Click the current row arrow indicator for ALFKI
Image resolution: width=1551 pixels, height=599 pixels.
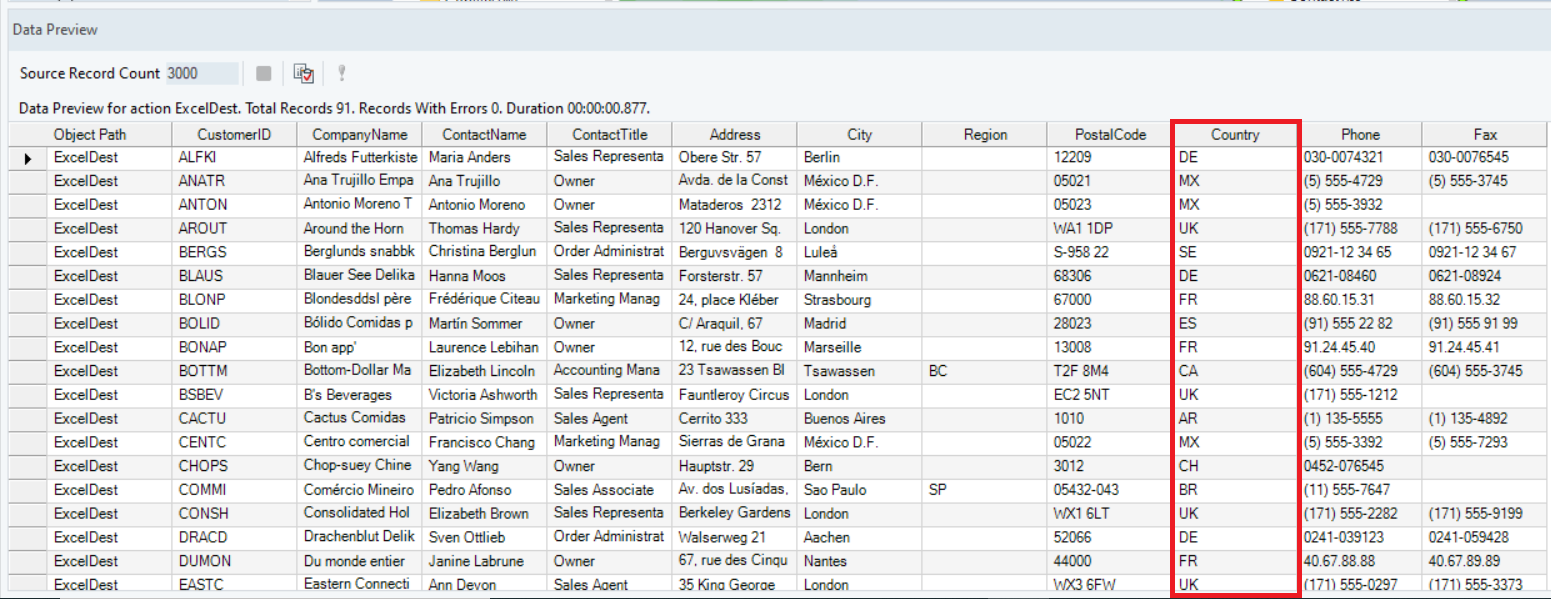pyautogui.click(x=28, y=158)
